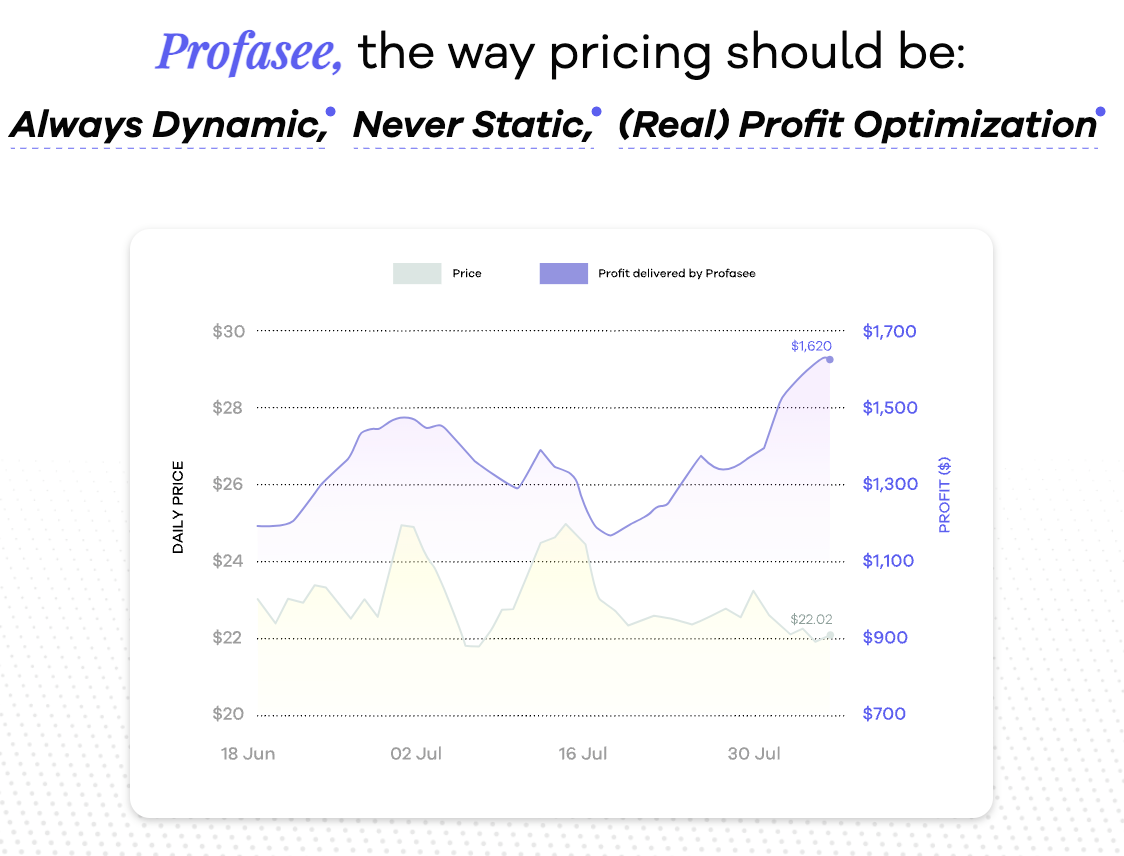Click the blue dot after "Profit Optimization"
This screenshot has height=856, width=1124.
1100,112
